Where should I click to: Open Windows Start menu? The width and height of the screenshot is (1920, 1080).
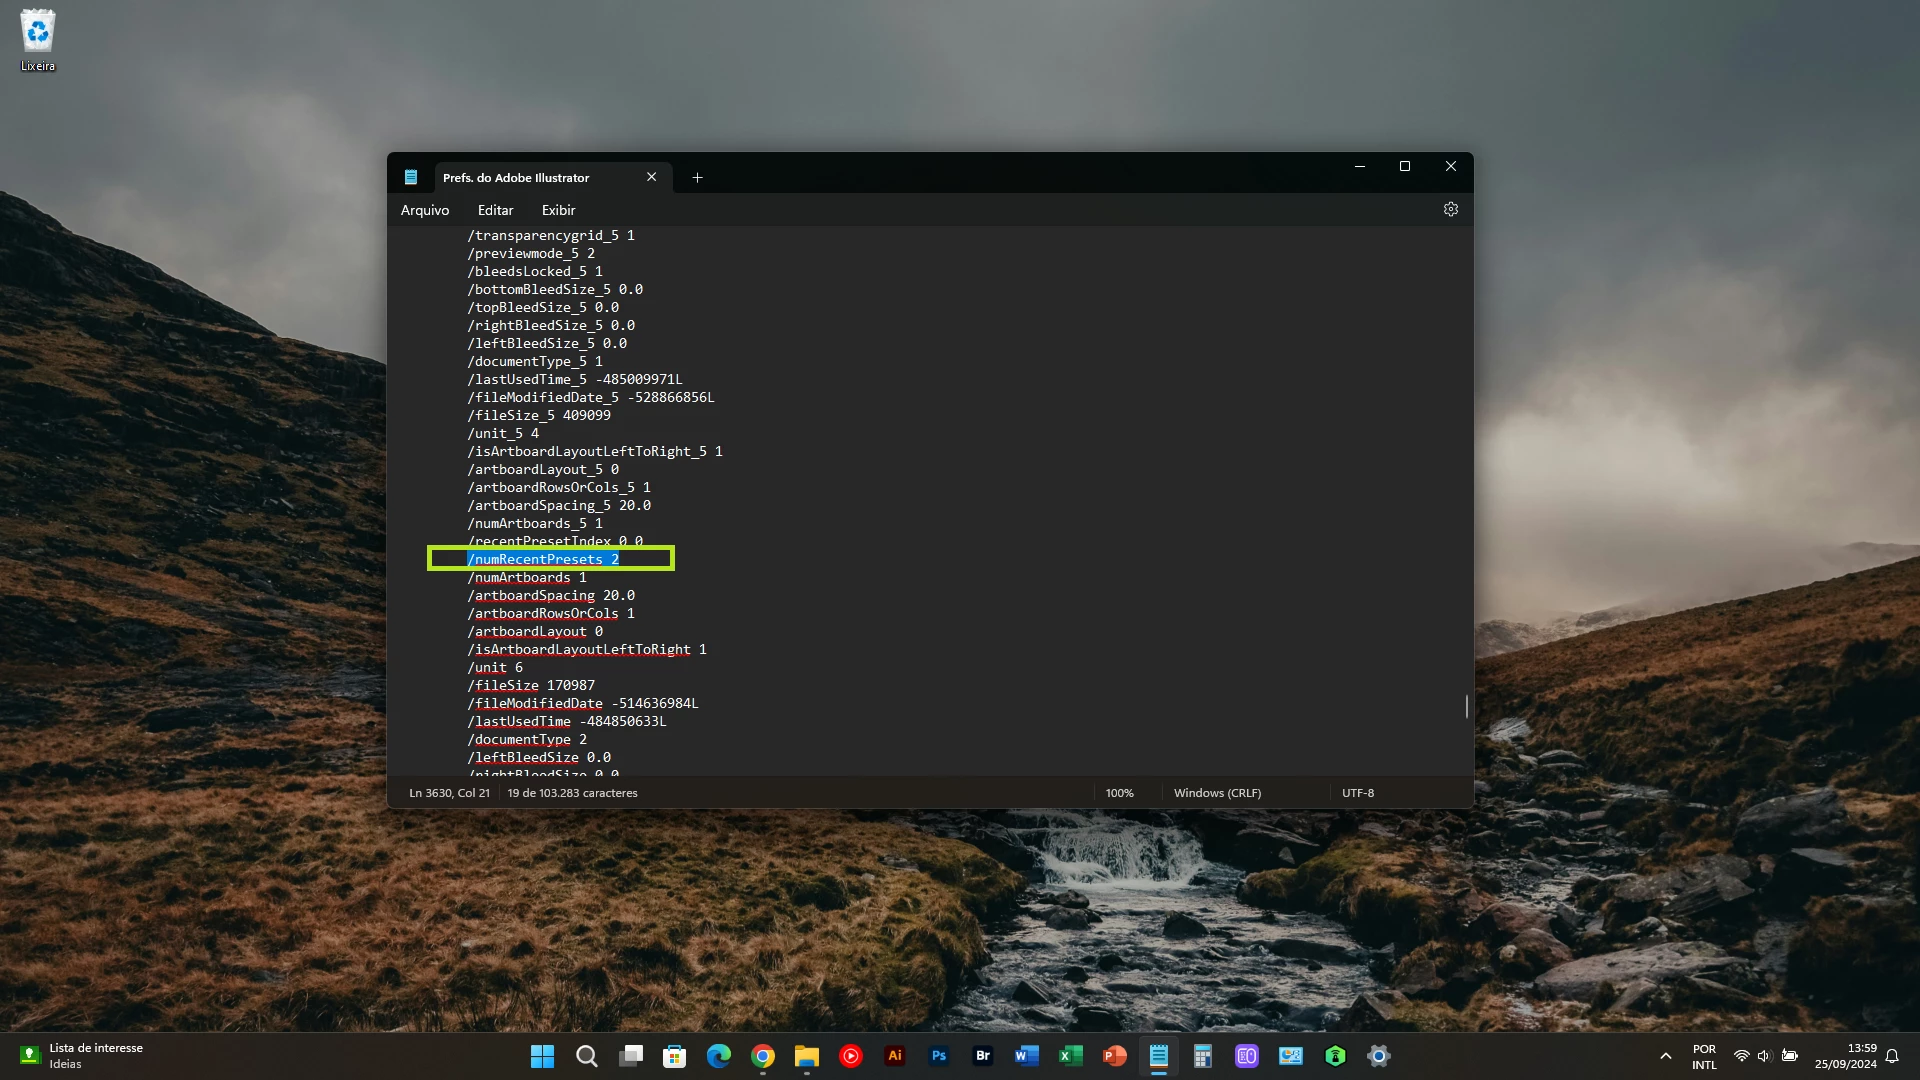point(542,1056)
